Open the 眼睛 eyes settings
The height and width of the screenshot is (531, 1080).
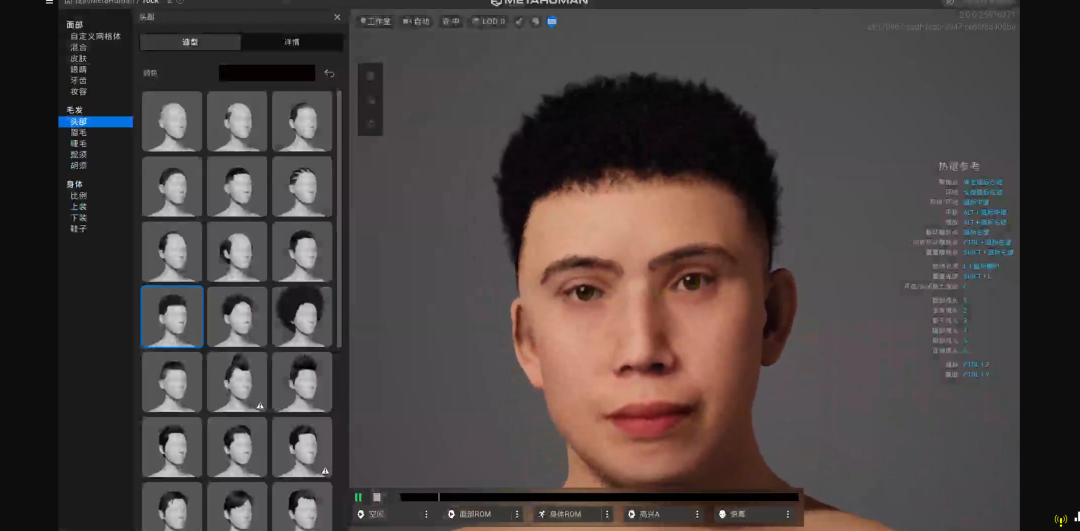[x=79, y=69]
